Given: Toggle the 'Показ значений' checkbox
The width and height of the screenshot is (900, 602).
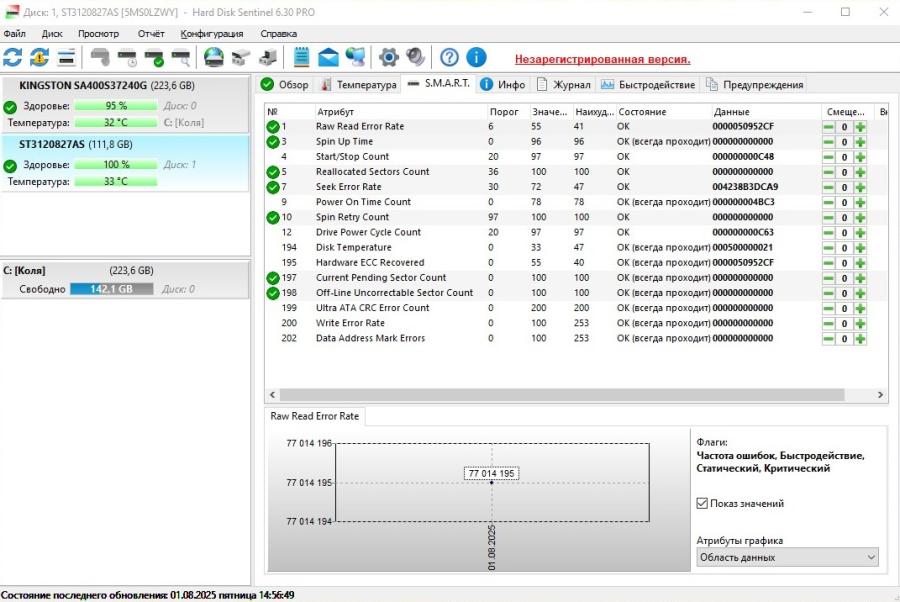Looking at the screenshot, I should point(702,504).
